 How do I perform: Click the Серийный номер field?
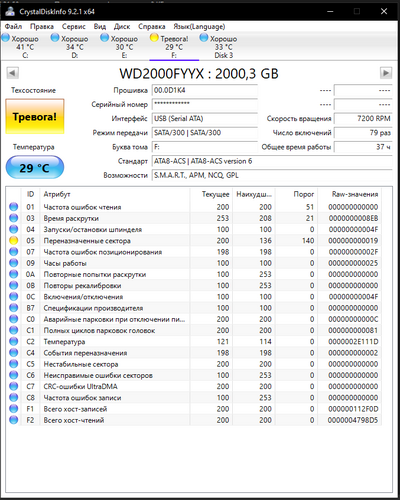click(205, 104)
